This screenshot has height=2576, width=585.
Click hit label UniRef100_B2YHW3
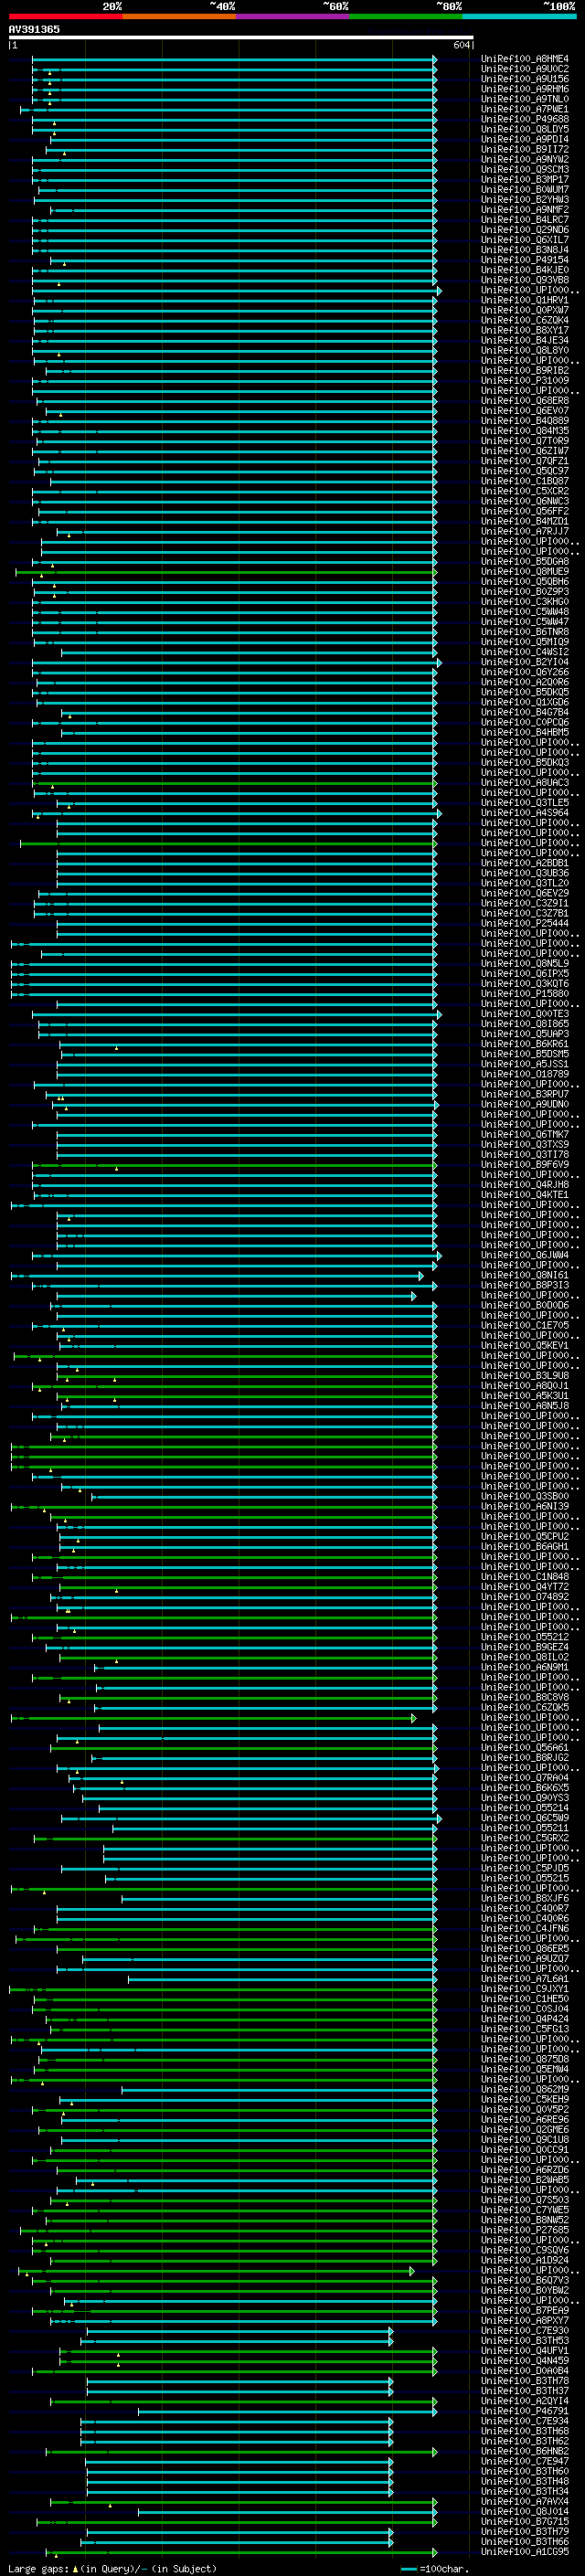[525, 199]
